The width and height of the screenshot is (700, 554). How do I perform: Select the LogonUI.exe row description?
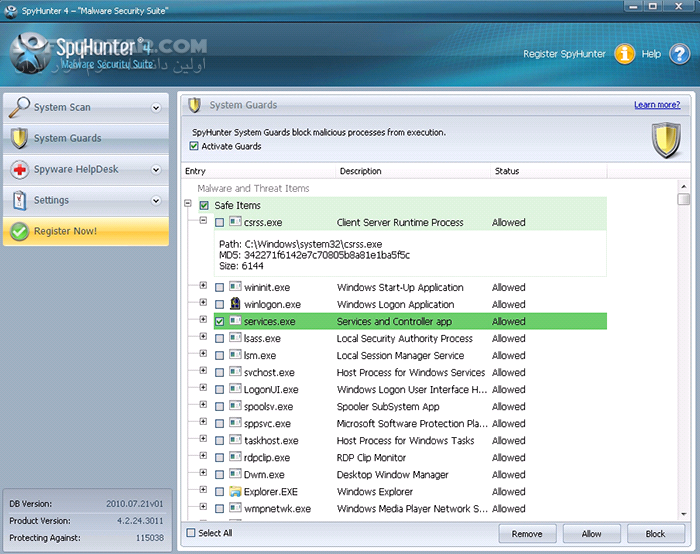[412, 390]
